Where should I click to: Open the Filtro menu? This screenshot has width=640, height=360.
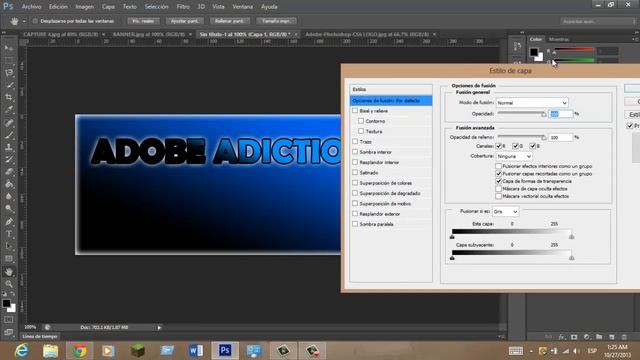click(183, 7)
